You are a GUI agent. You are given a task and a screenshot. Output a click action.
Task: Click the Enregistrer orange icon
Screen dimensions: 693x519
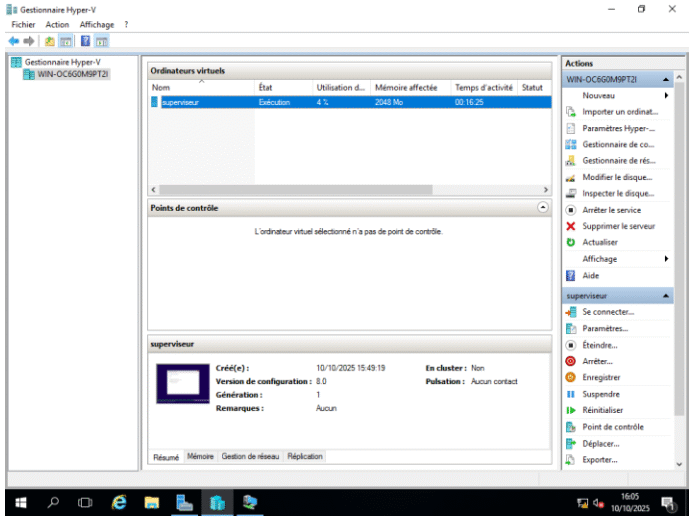tap(571, 378)
